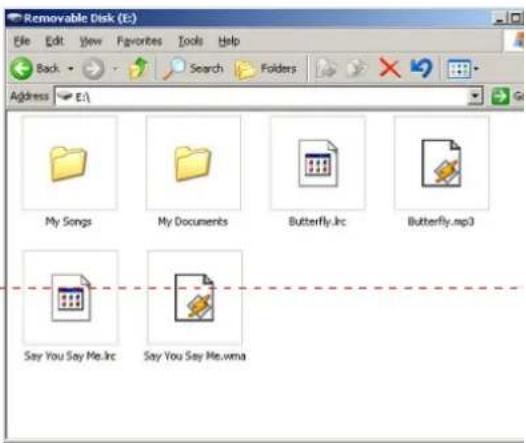Click the "Butterfly.mp3" file name
Image resolution: width=526 pixels, height=443 pixels.
click(x=441, y=222)
